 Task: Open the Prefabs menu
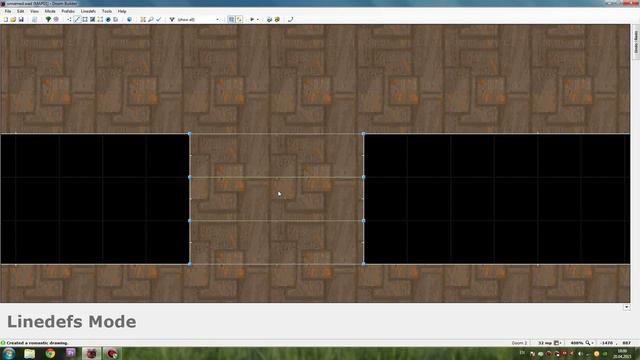tap(68, 11)
